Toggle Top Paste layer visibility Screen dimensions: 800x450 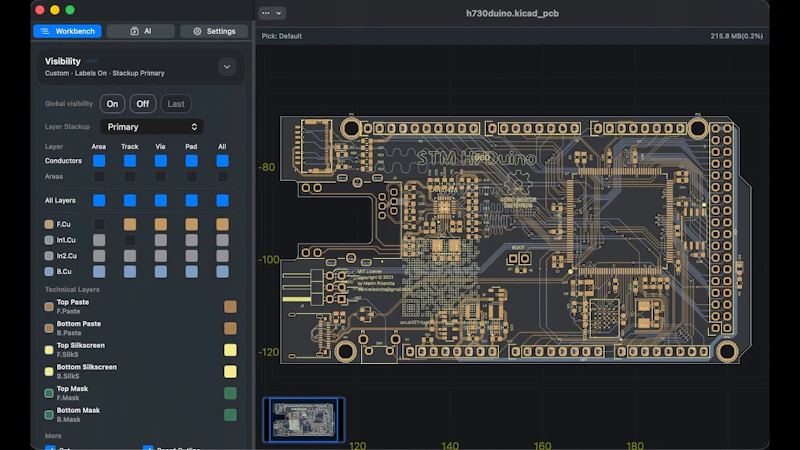coord(230,307)
